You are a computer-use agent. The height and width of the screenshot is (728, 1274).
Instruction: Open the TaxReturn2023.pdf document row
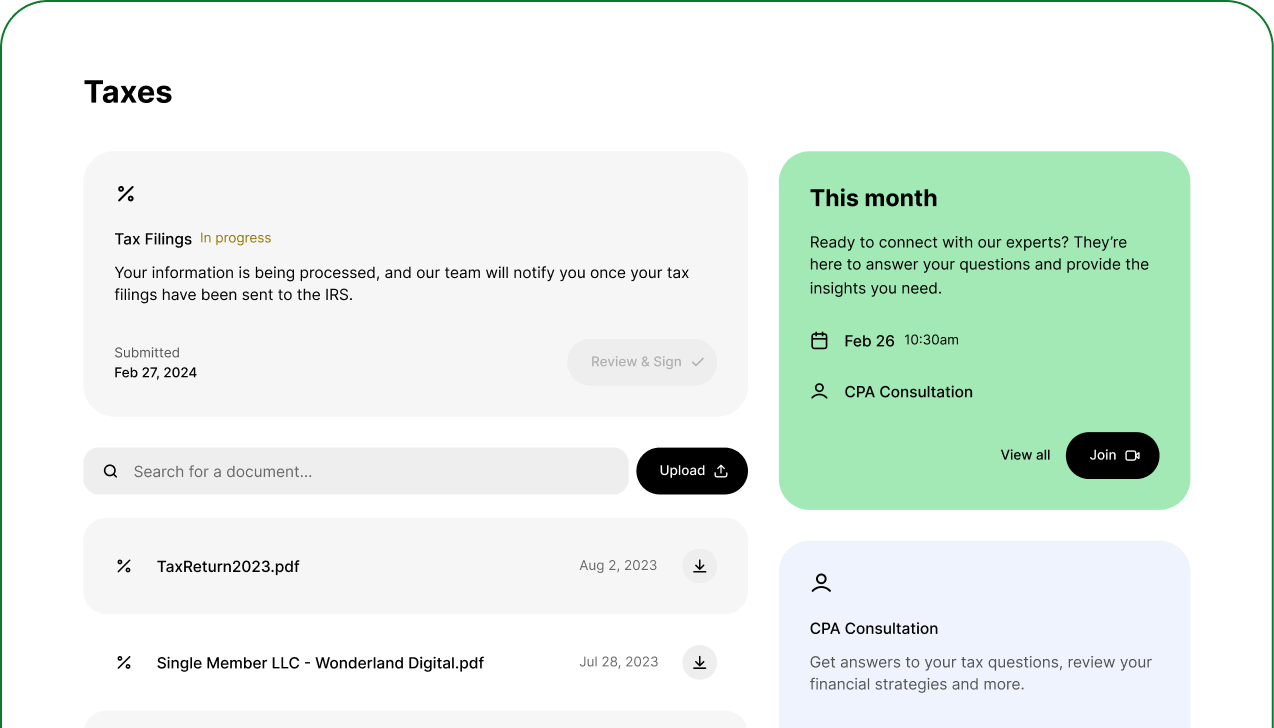click(229, 566)
